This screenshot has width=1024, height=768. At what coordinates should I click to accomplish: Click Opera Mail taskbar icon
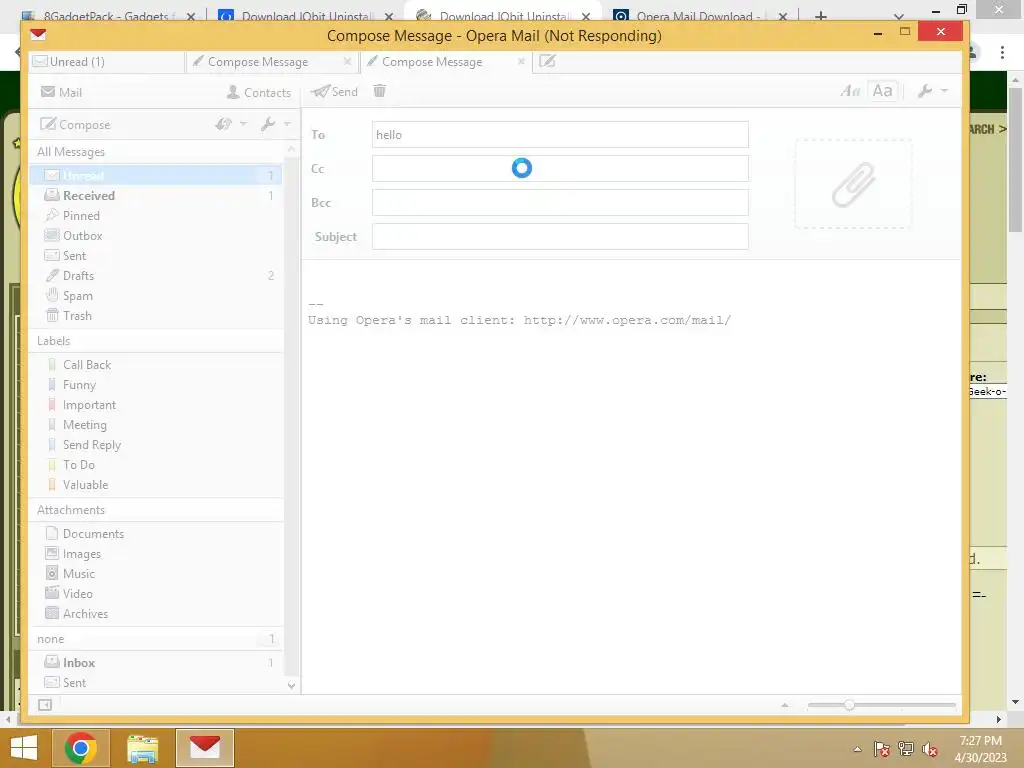pyautogui.click(x=205, y=748)
